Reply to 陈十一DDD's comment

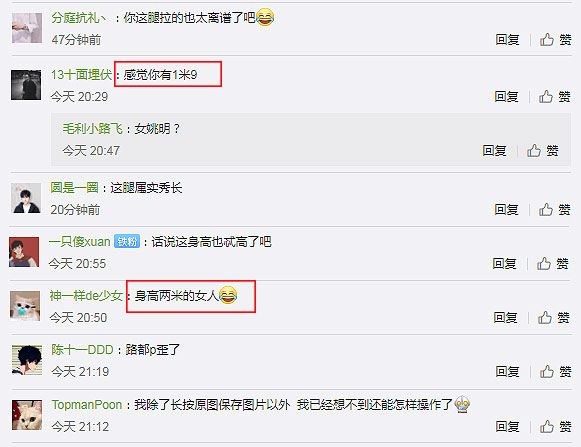coord(507,371)
